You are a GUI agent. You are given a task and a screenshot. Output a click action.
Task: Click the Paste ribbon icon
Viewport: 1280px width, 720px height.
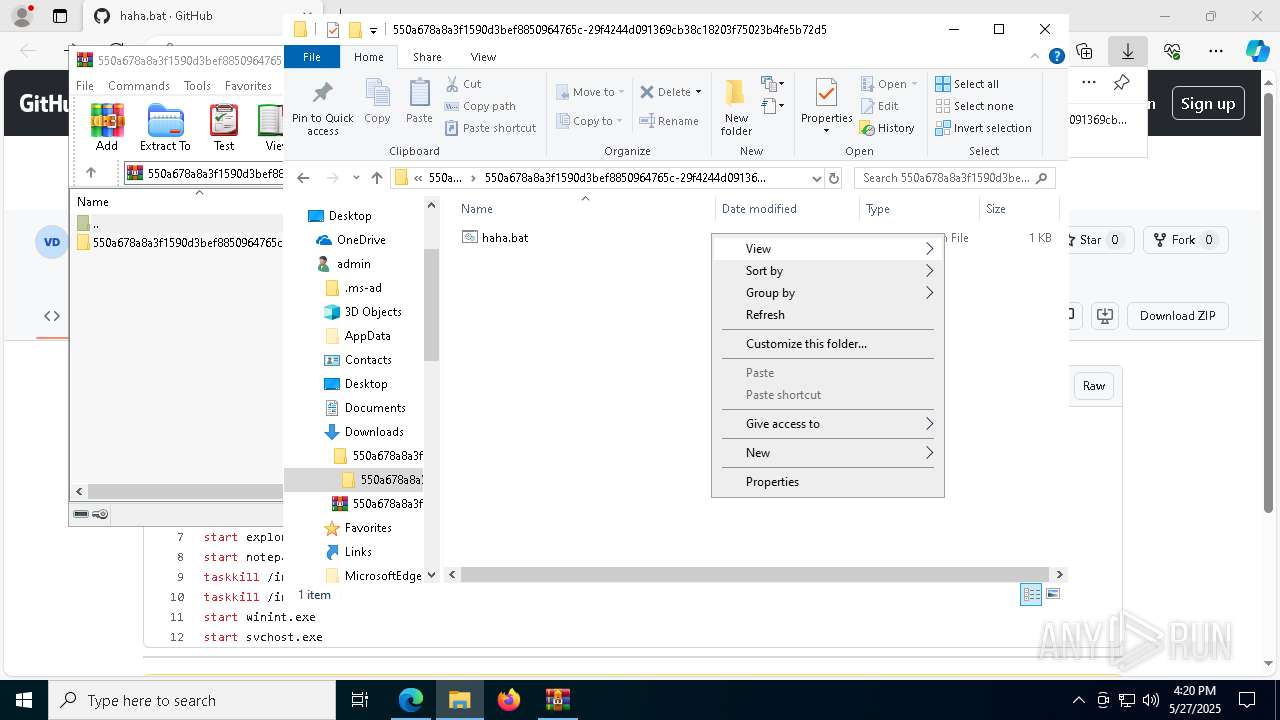[419, 93]
